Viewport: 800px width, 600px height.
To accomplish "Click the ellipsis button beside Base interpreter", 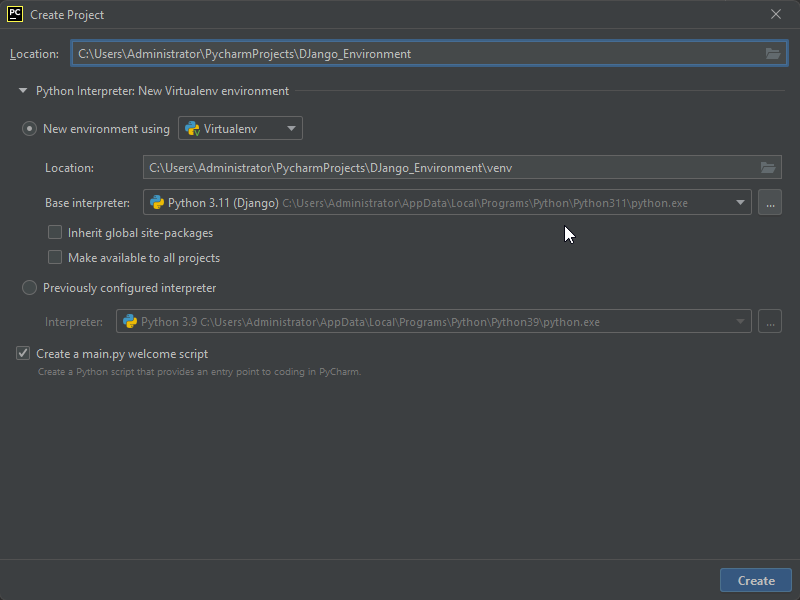I will [x=770, y=203].
